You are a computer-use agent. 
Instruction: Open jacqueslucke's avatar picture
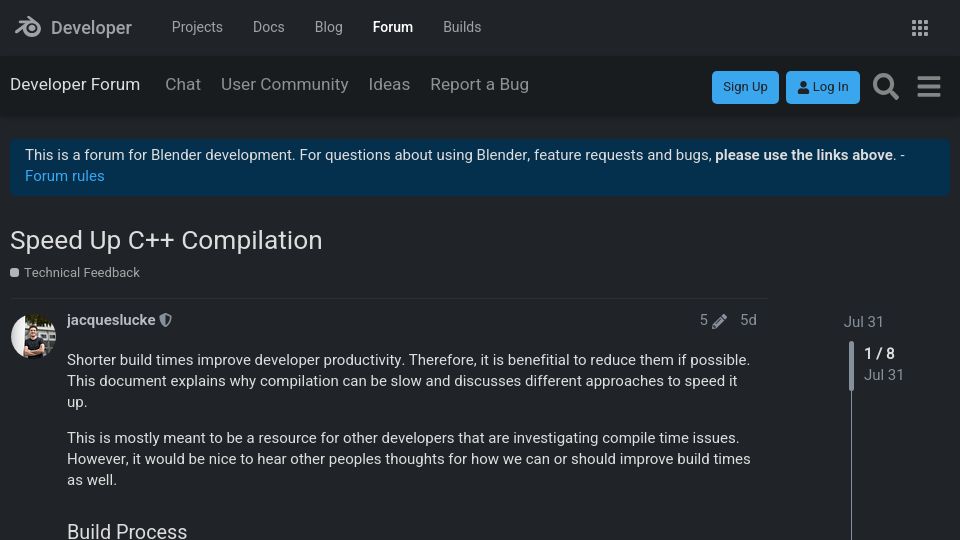34,336
